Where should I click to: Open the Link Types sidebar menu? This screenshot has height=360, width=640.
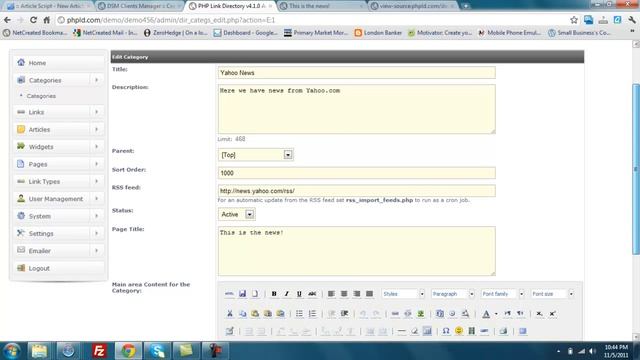(59, 182)
